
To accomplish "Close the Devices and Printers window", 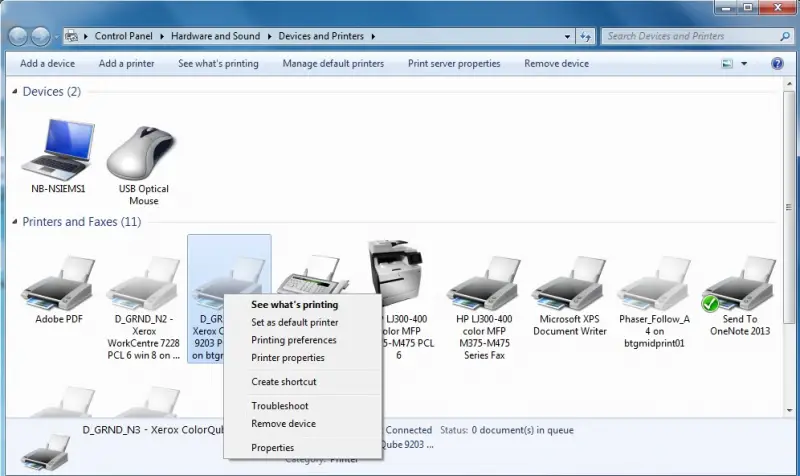I will 778,7.
